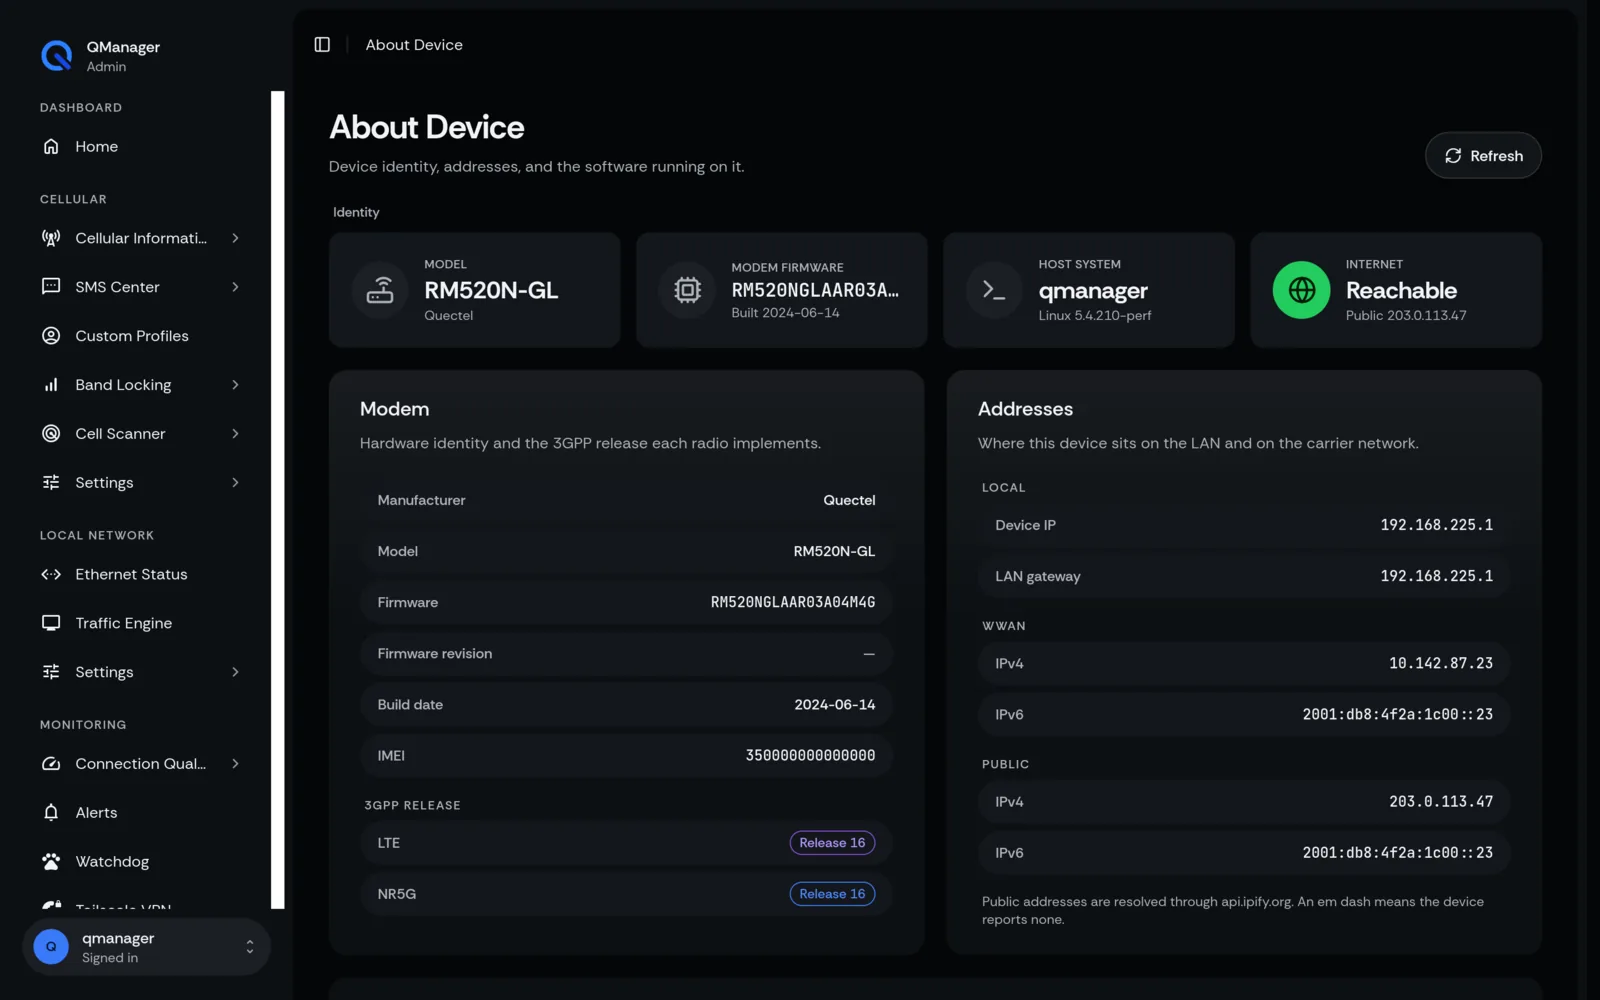Click the Refresh button

pos(1483,156)
